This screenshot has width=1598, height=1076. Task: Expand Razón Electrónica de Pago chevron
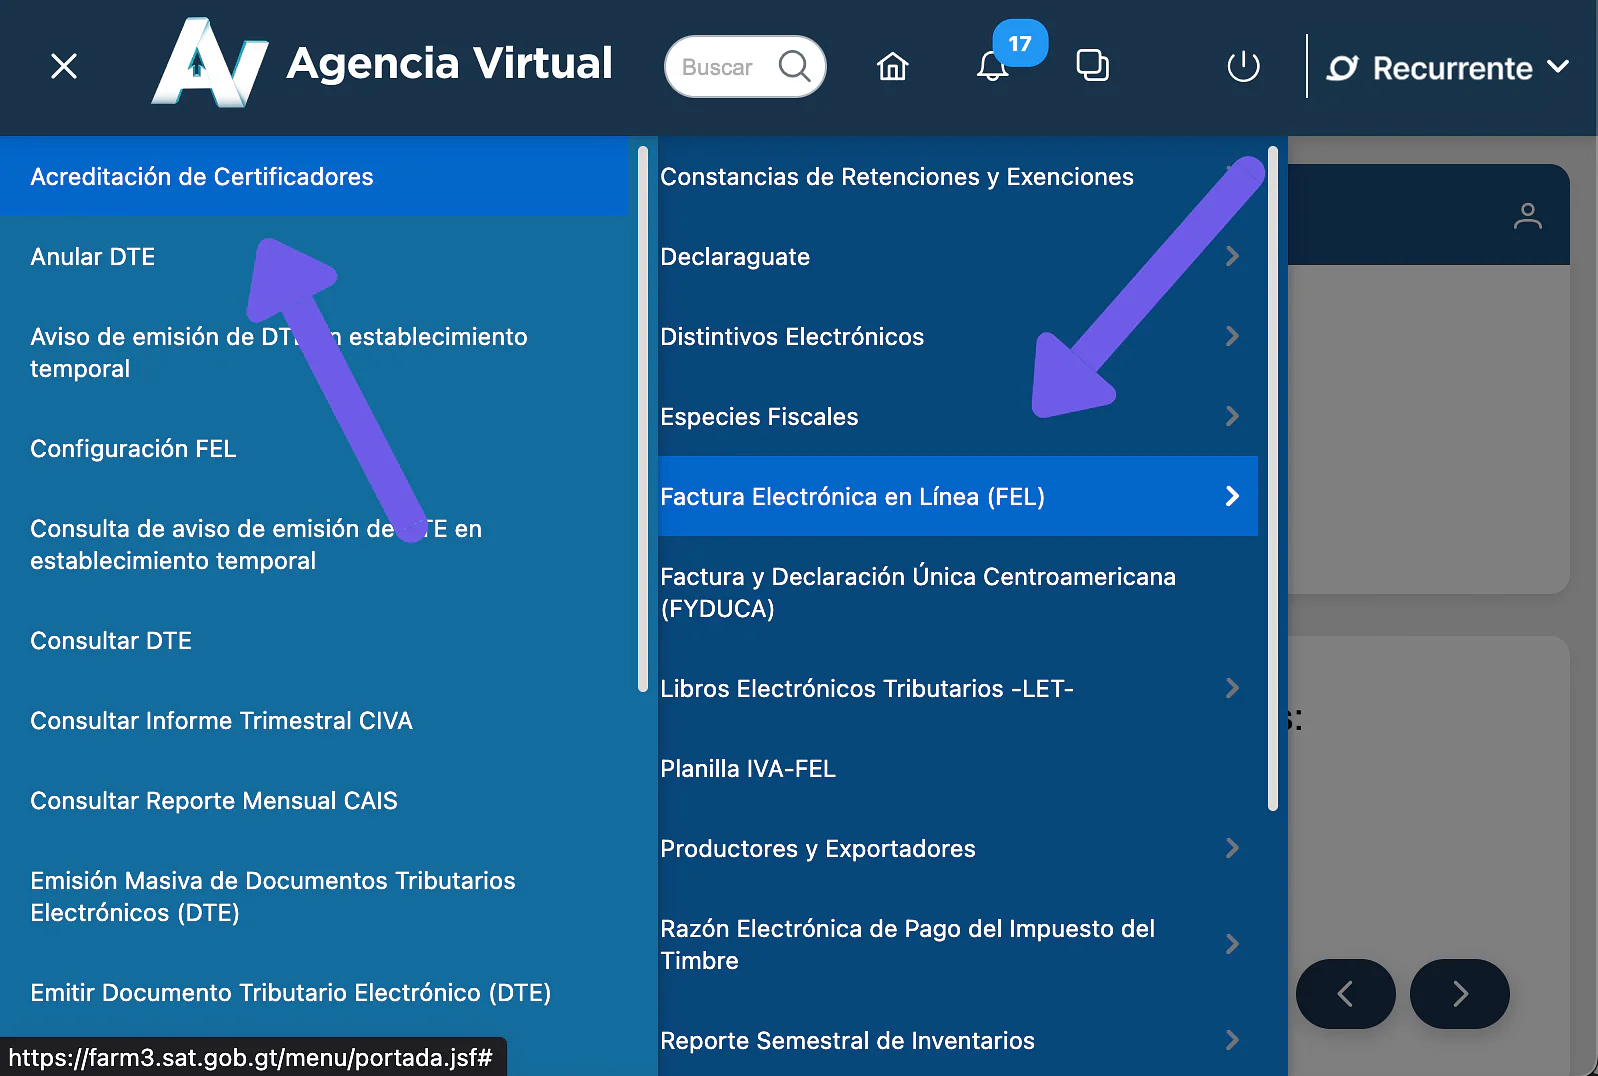pos(1232,944)
